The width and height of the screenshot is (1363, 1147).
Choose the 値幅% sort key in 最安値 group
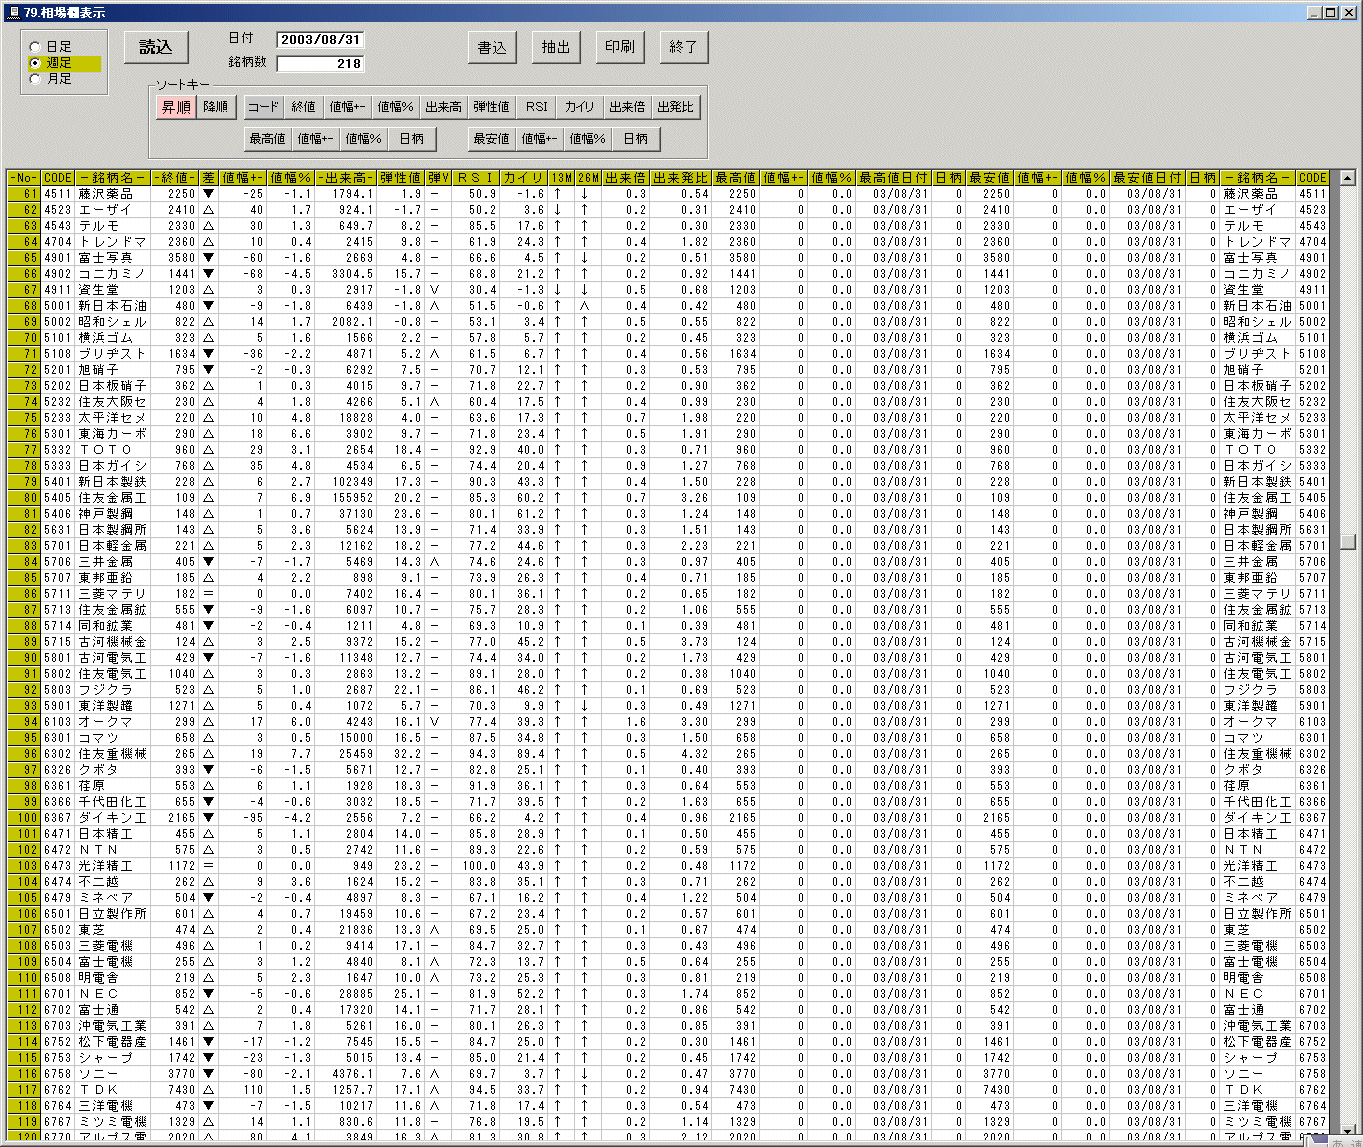click(588, 139)
